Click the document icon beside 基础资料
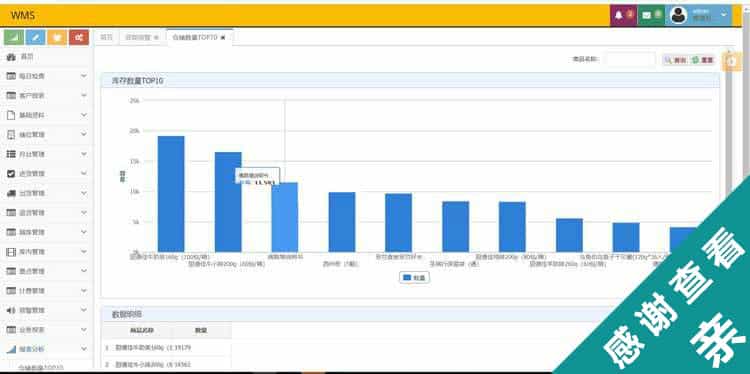Image resolution: width=750 pixels, height=374 pixels. 11,115
